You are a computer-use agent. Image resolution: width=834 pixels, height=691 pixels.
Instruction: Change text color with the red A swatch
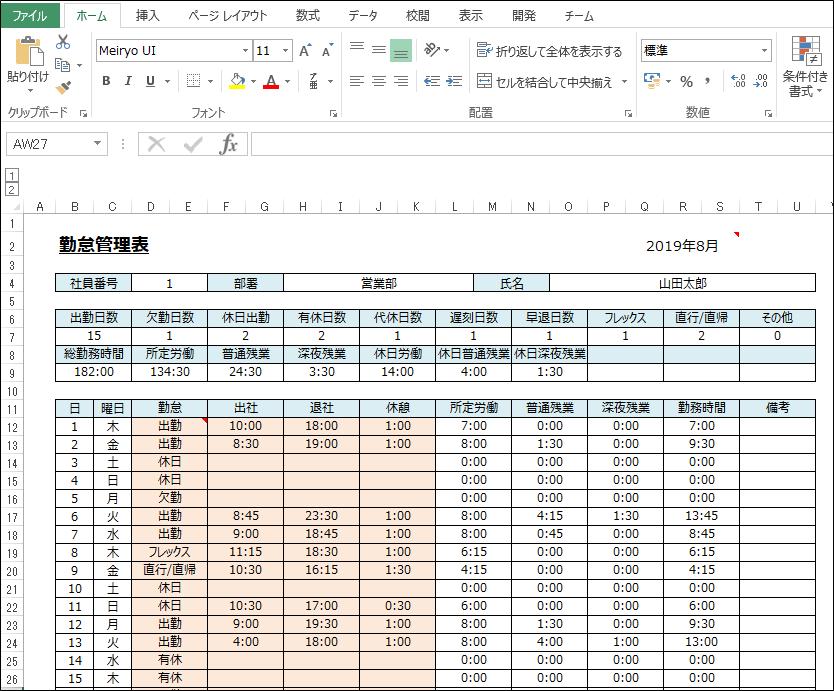click(271, 82)
